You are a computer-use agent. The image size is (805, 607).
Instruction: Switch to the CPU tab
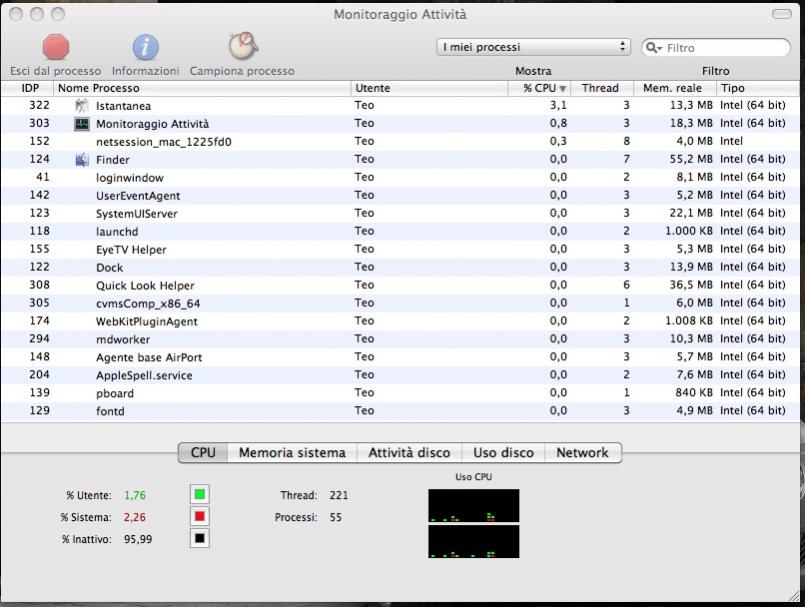tap(203, 452)
